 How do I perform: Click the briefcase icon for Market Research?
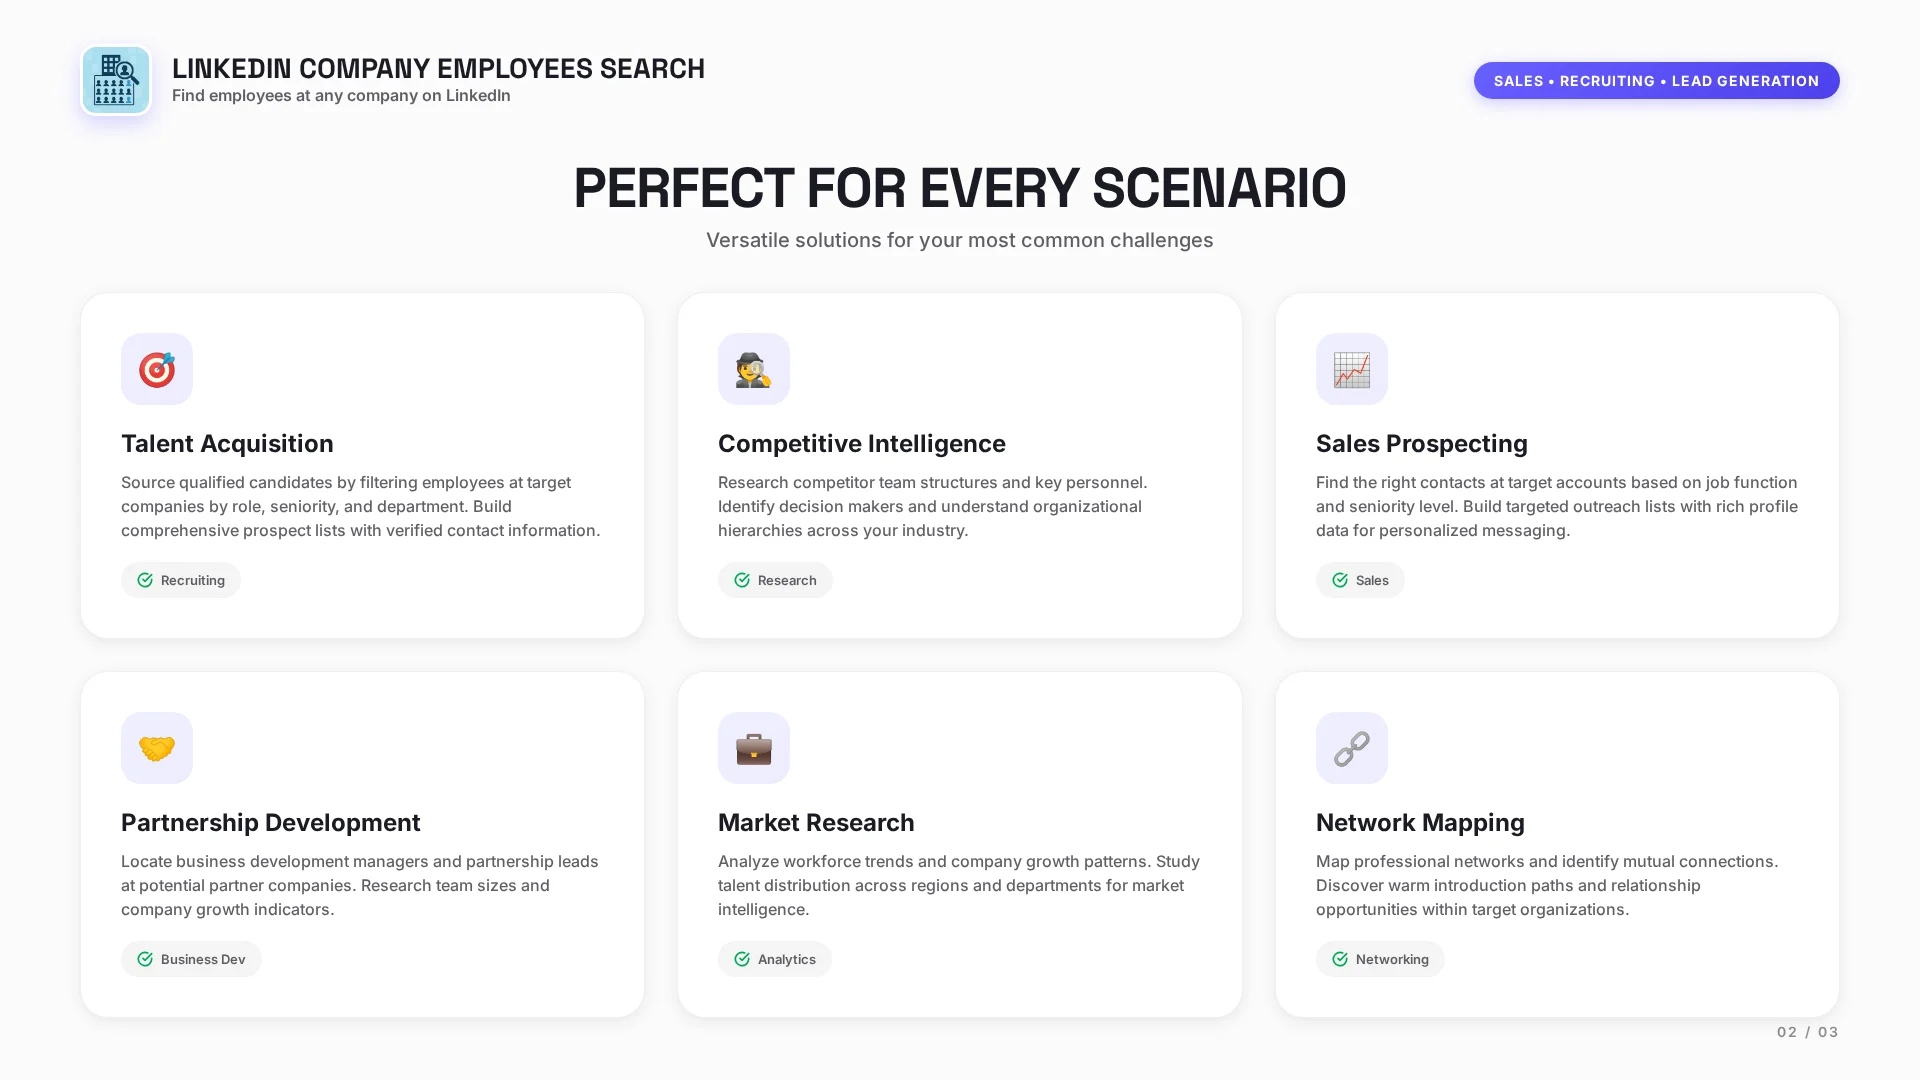click(754, 748)
